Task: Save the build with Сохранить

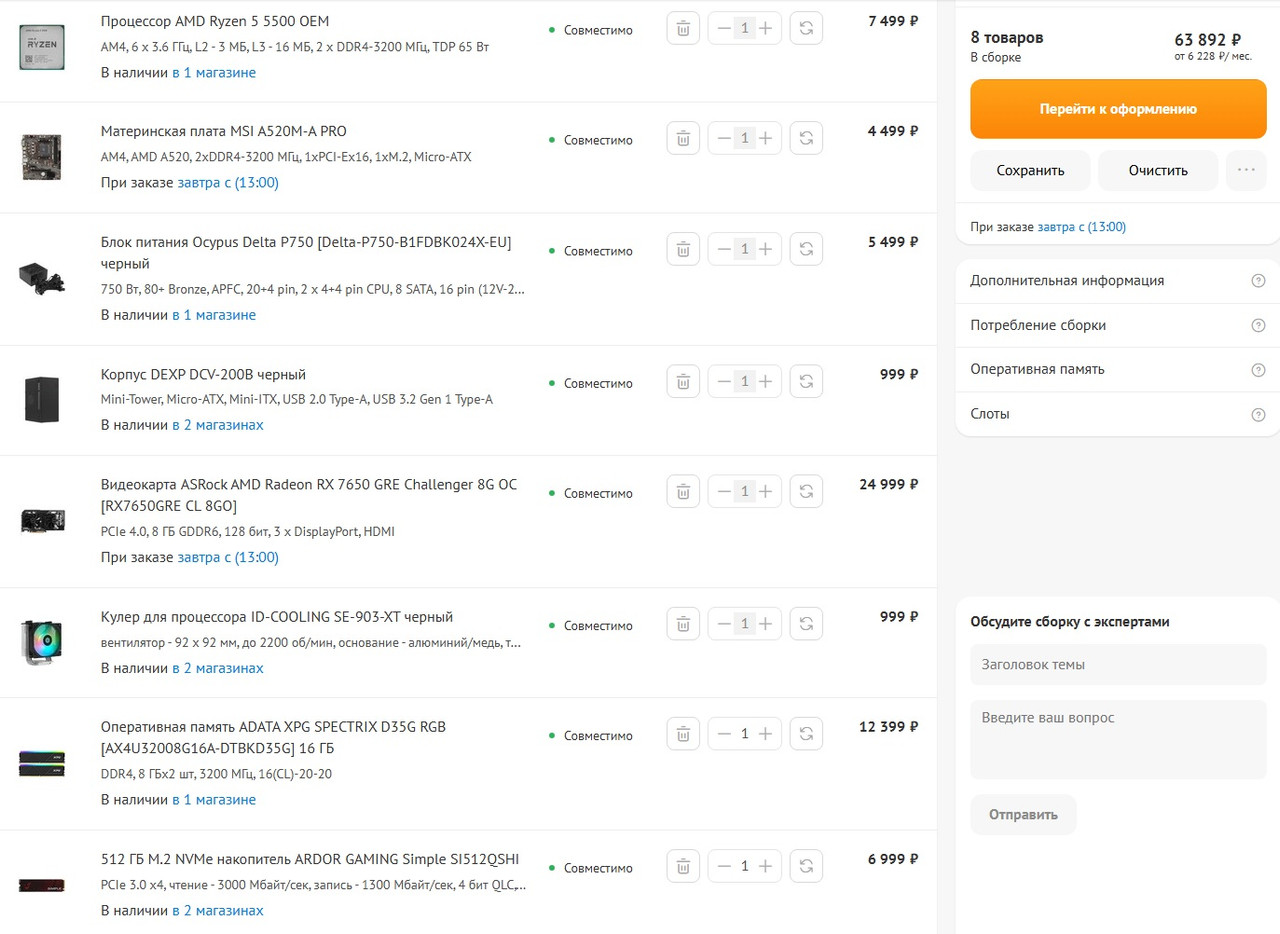Action: point(1030,170)
